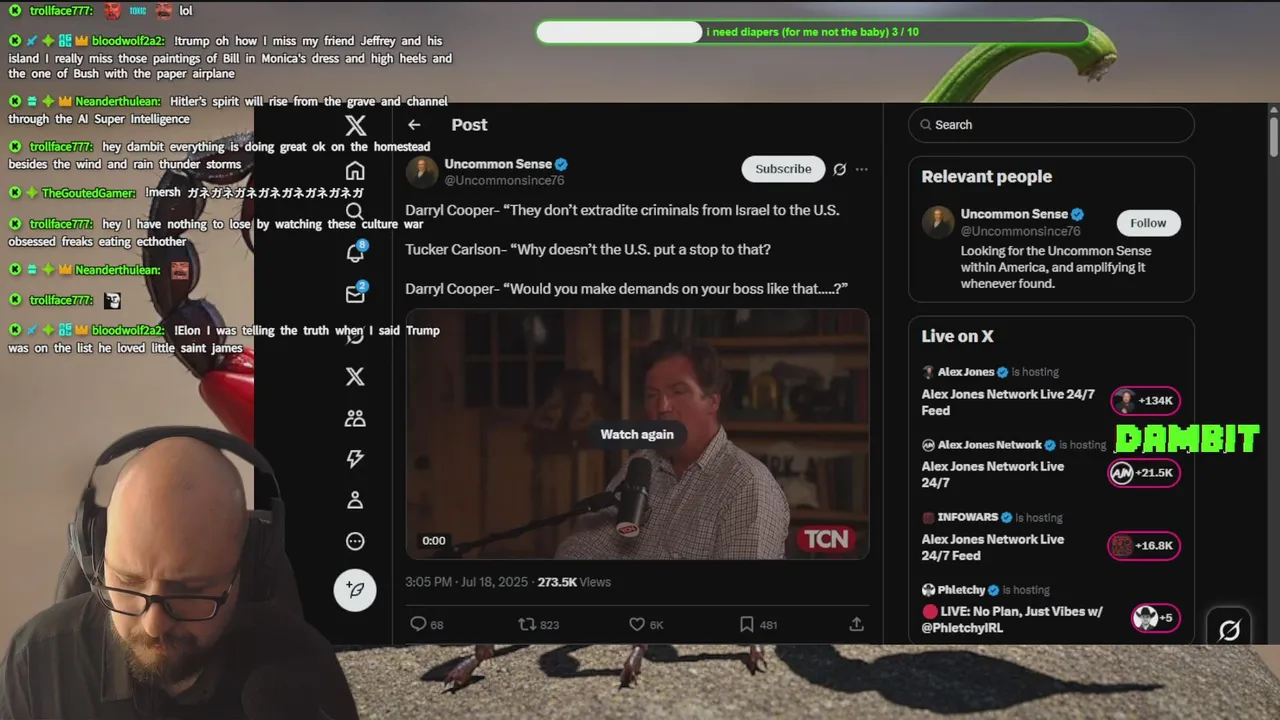
Task: Open Messages envelope icon with badge
Action: [x=355, y=294]
